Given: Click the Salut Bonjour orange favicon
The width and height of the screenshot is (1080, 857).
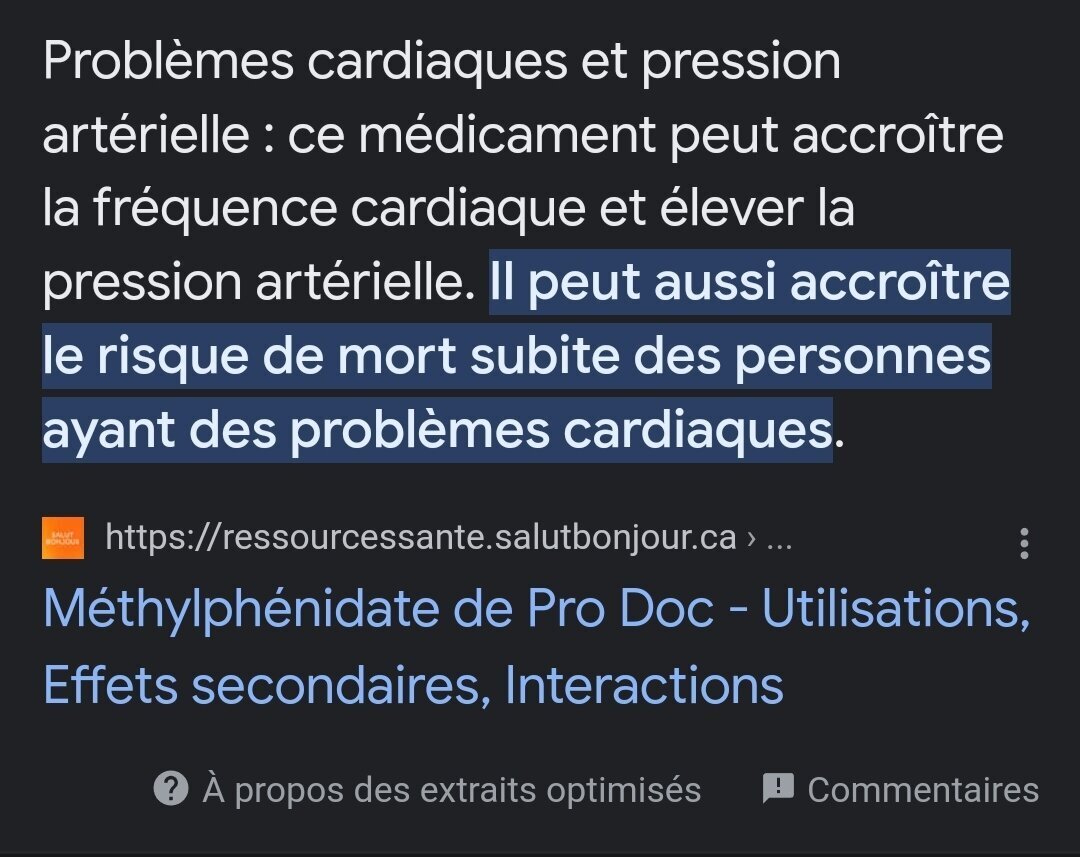Looking at the screenshot, I should [x=63, y=538].
